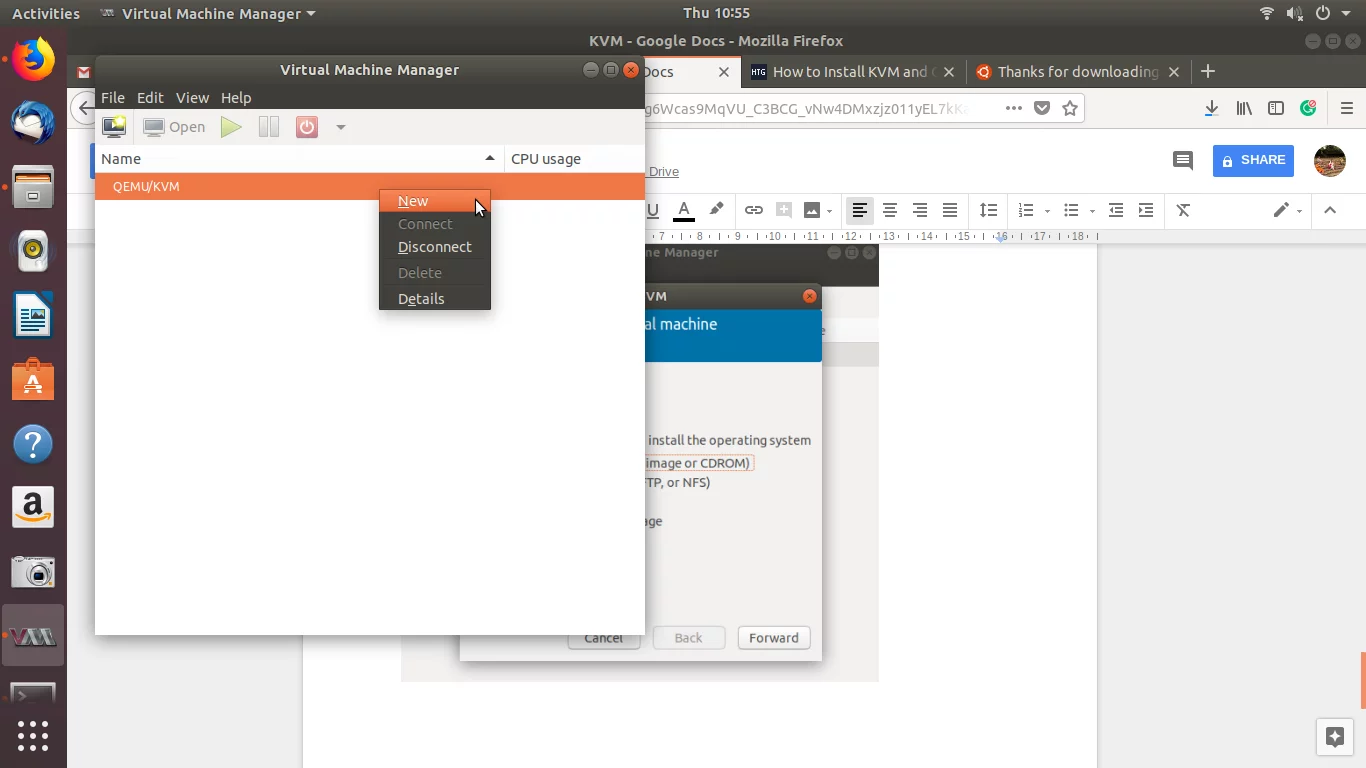
Task: Click the decrease indent icon
Action: pyautogui.click(x=1116, y=210)
